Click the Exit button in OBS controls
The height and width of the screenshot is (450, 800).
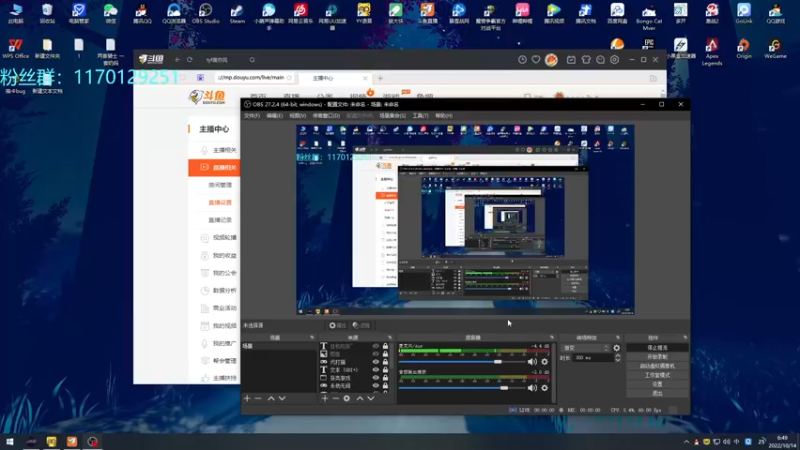tap(657, 393)
